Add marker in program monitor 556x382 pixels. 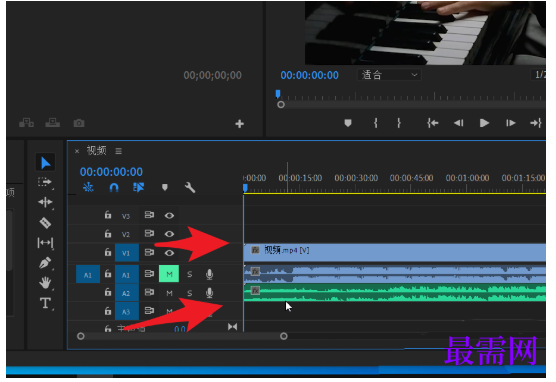(348, 123)
